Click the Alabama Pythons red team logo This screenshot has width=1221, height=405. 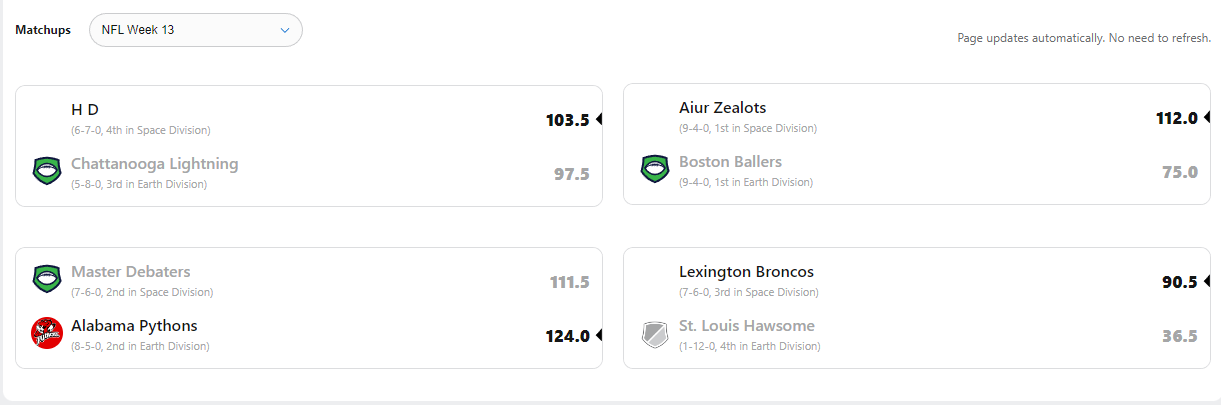click(x=47, y=333)
